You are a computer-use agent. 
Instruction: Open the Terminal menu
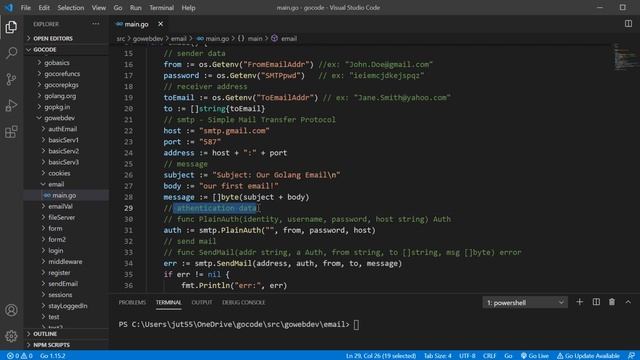point(161,8)
